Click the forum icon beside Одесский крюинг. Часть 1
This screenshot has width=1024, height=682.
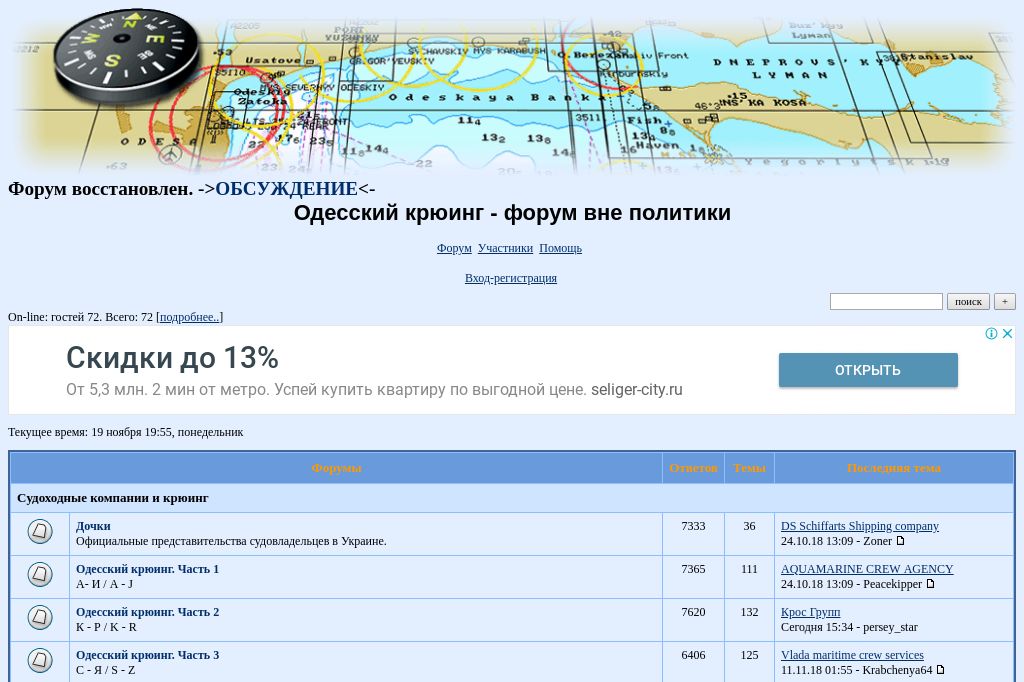[40, 574]
